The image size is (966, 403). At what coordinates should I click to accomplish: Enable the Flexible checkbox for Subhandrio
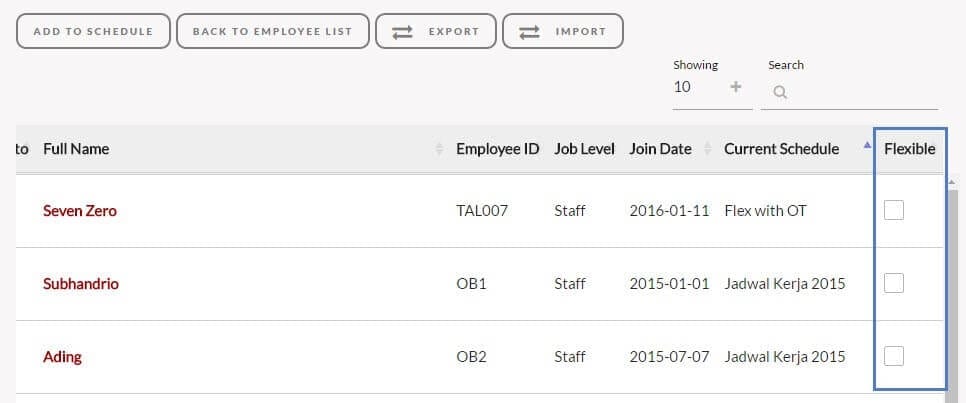tap(894, 283)
